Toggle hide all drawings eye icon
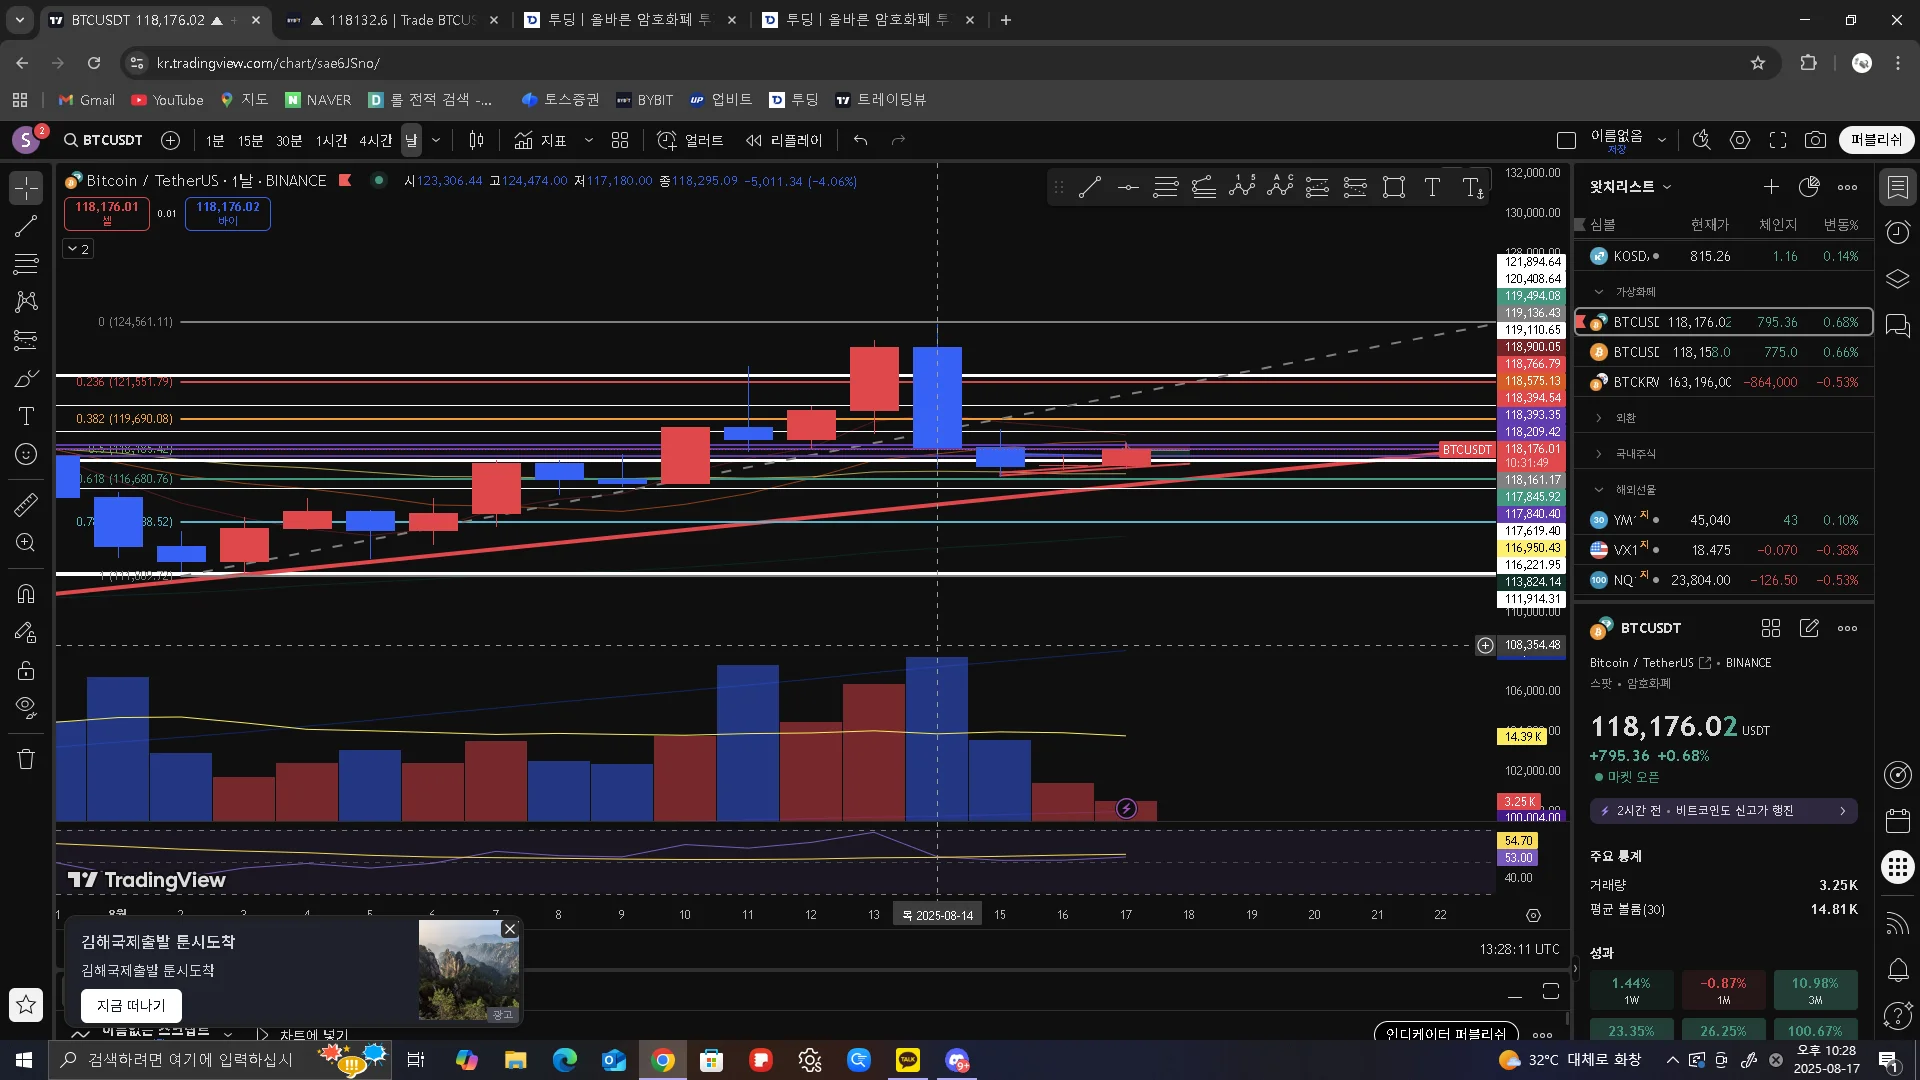1920x1080 pixels. click(x=26, y=707)
